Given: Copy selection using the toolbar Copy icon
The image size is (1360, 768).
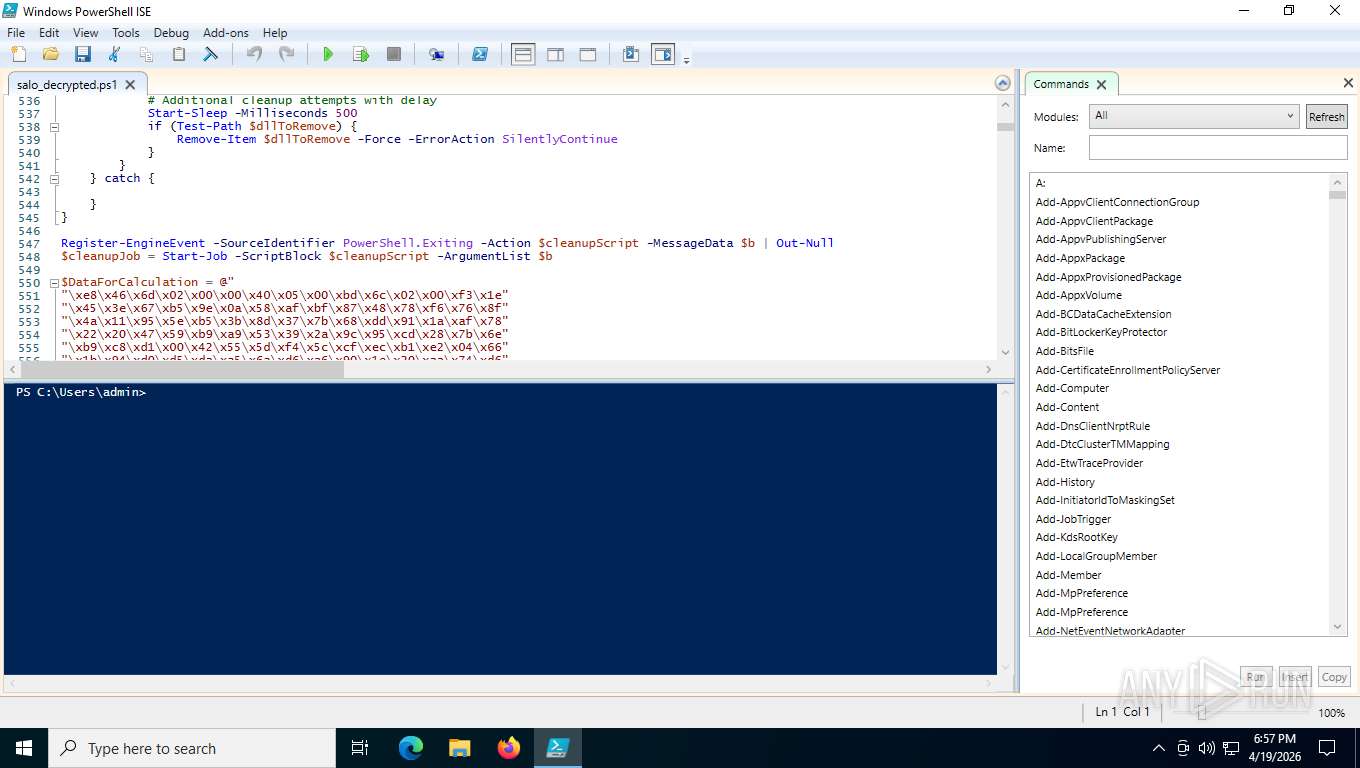Looking at the screenshot, I should pos(146,54).
